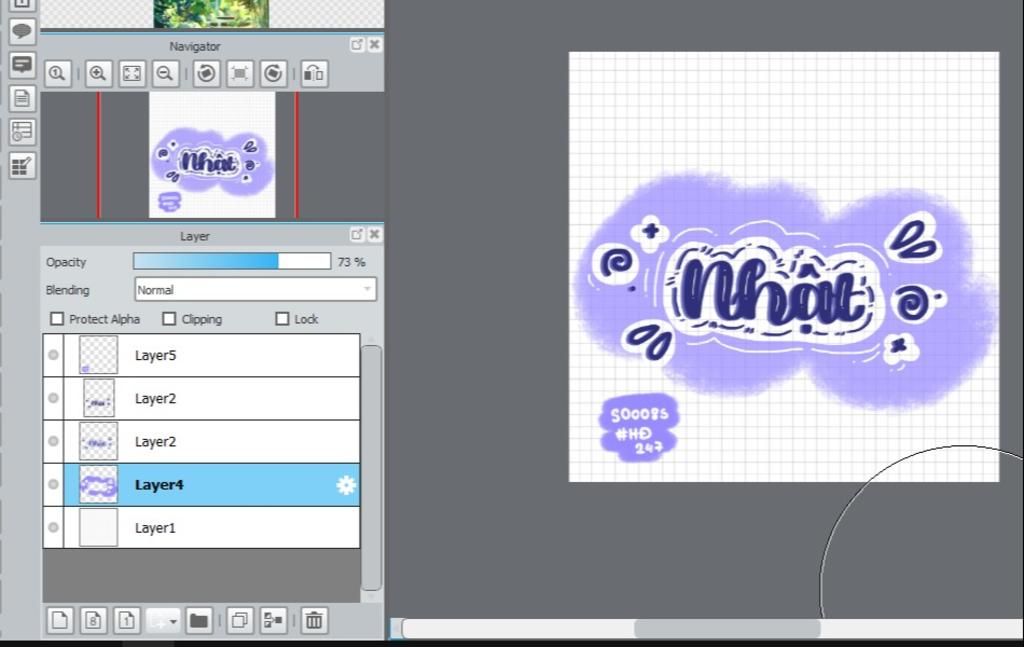Click the 73 % opacity value
The height and width of the screenshot is (647, 1024).
point(351,262)
